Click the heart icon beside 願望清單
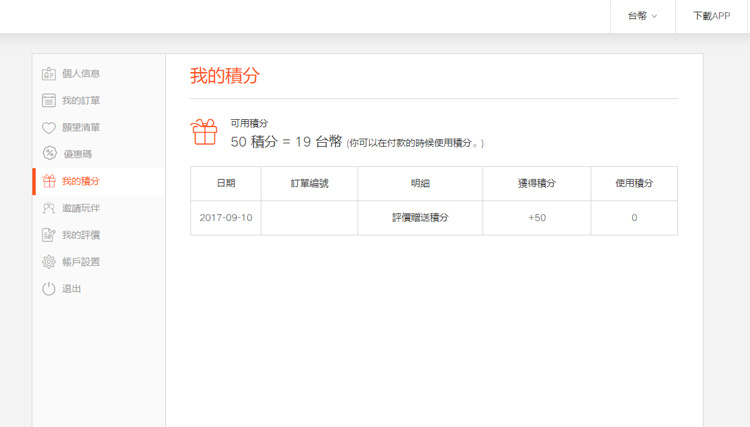750x427 pixels. [49, 128]
